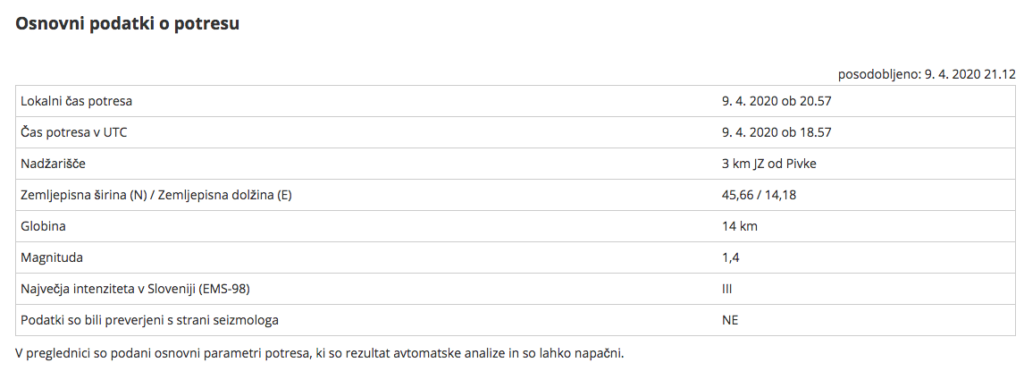This screenshot has width=1024, height=371.
Task: Click the 'Čas potresa v UTC' label
Action: (x=74, y=133)
